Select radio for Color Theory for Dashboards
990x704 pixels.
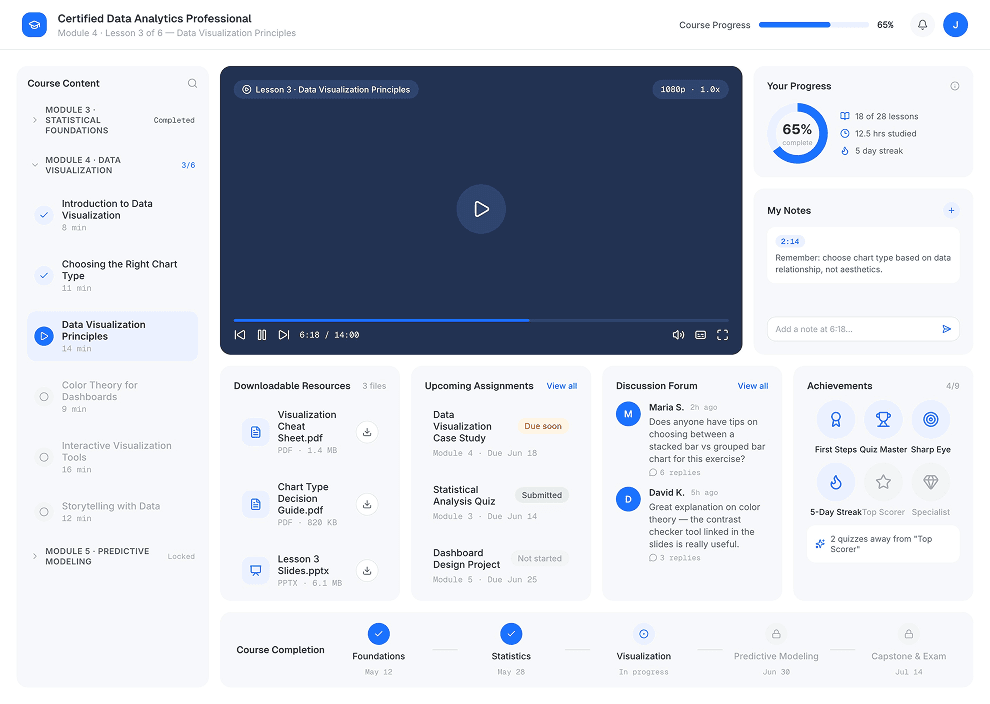pos(44,397)
